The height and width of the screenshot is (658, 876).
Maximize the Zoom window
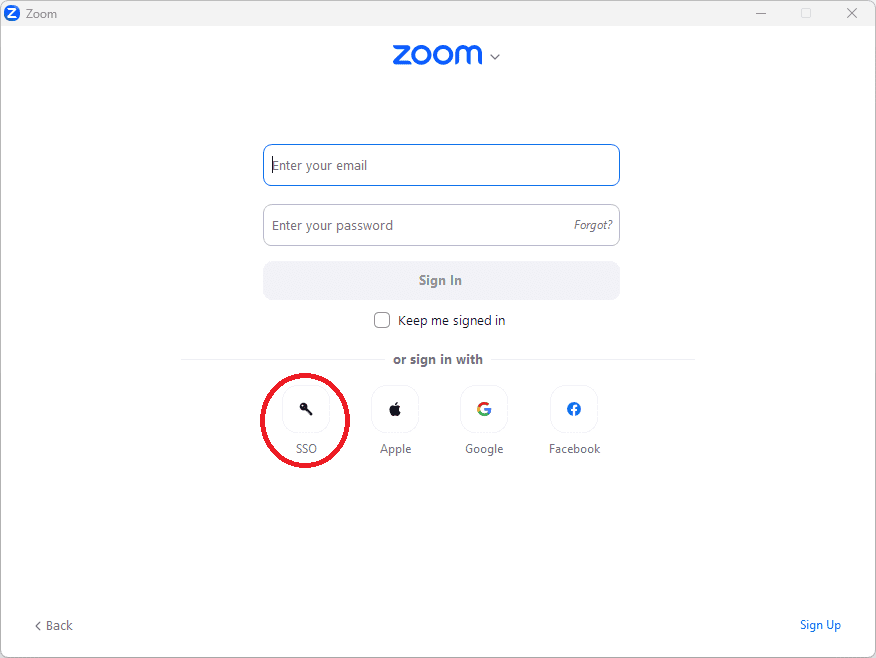[x=806, y=13]
